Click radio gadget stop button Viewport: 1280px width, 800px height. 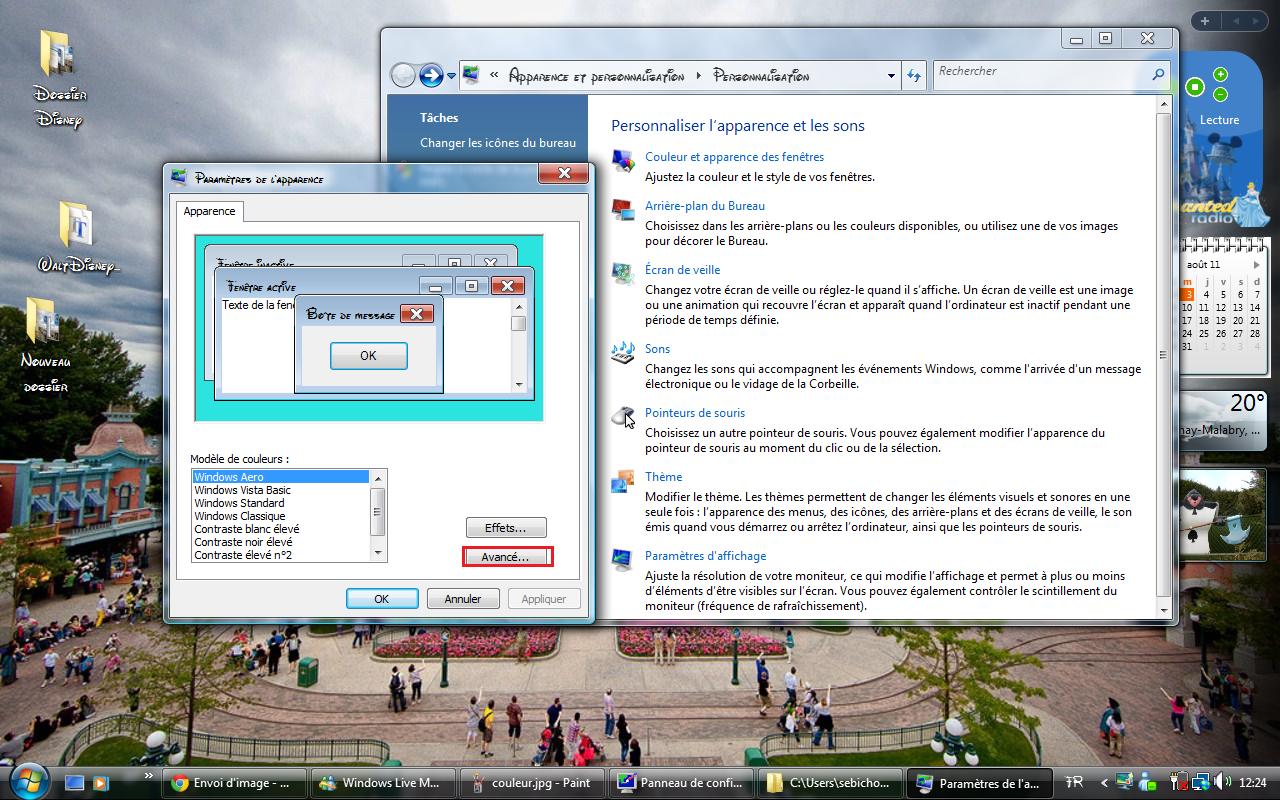point(1194,87)
